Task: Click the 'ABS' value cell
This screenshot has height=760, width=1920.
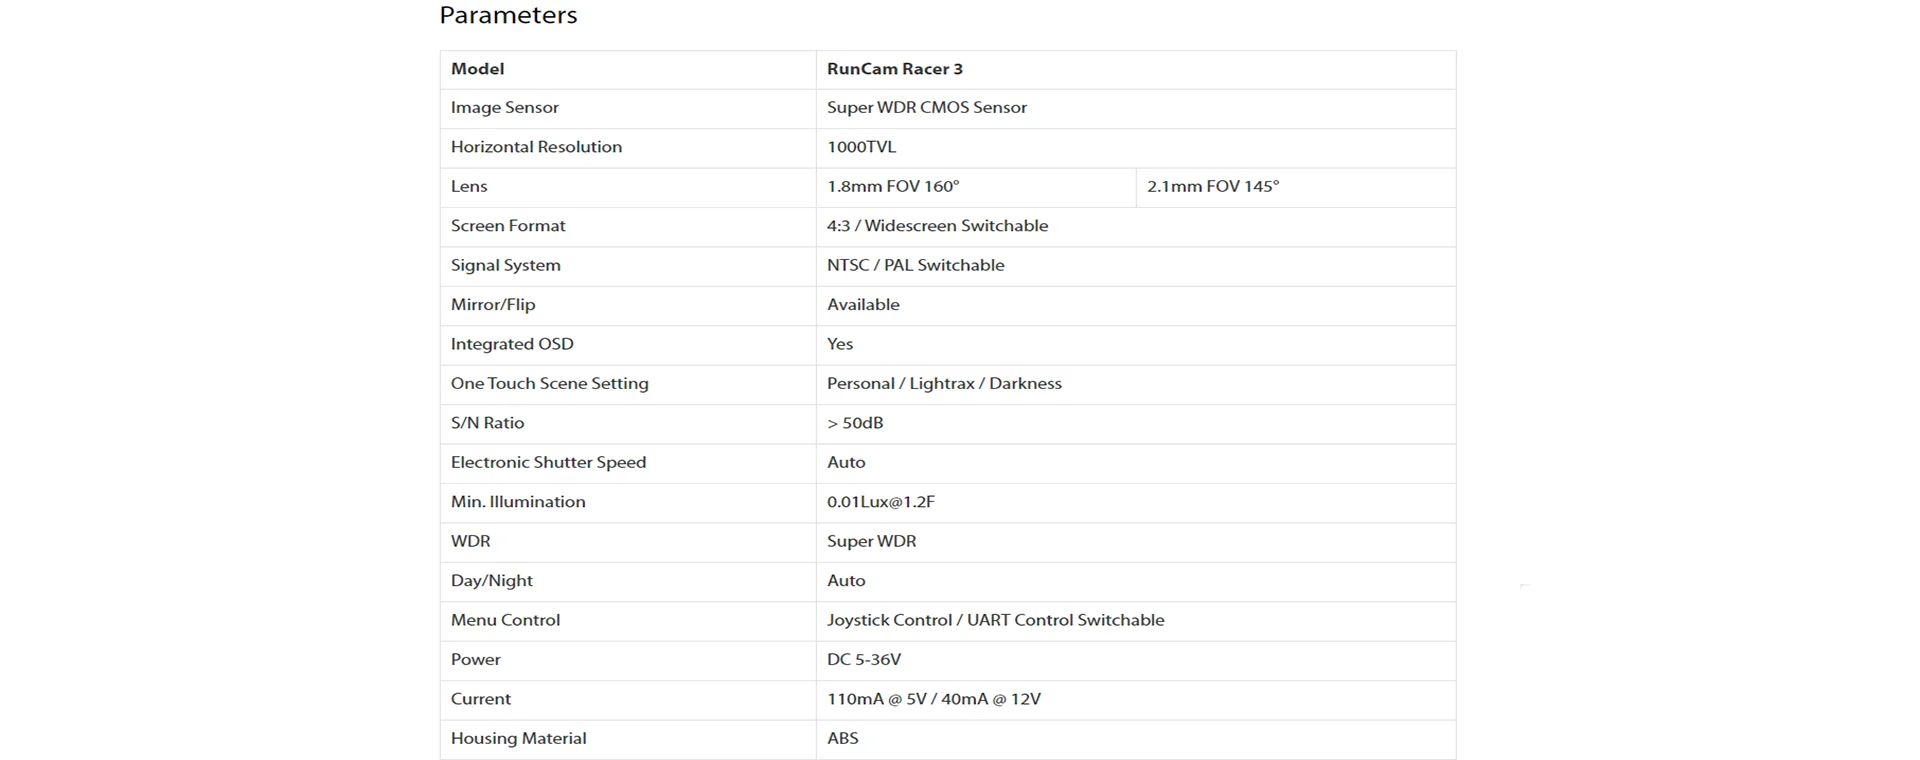Action: click(1136, 740)
